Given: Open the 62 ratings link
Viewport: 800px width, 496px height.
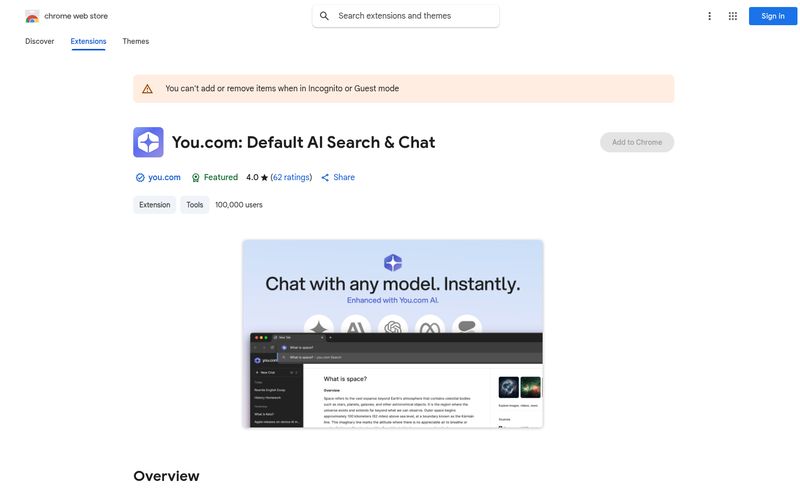Looking at the screenshot, I should [x=291, y=178].
